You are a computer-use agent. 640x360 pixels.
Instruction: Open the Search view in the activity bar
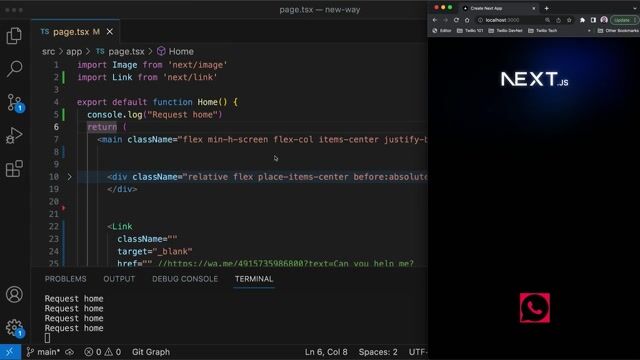coord(14,69)
